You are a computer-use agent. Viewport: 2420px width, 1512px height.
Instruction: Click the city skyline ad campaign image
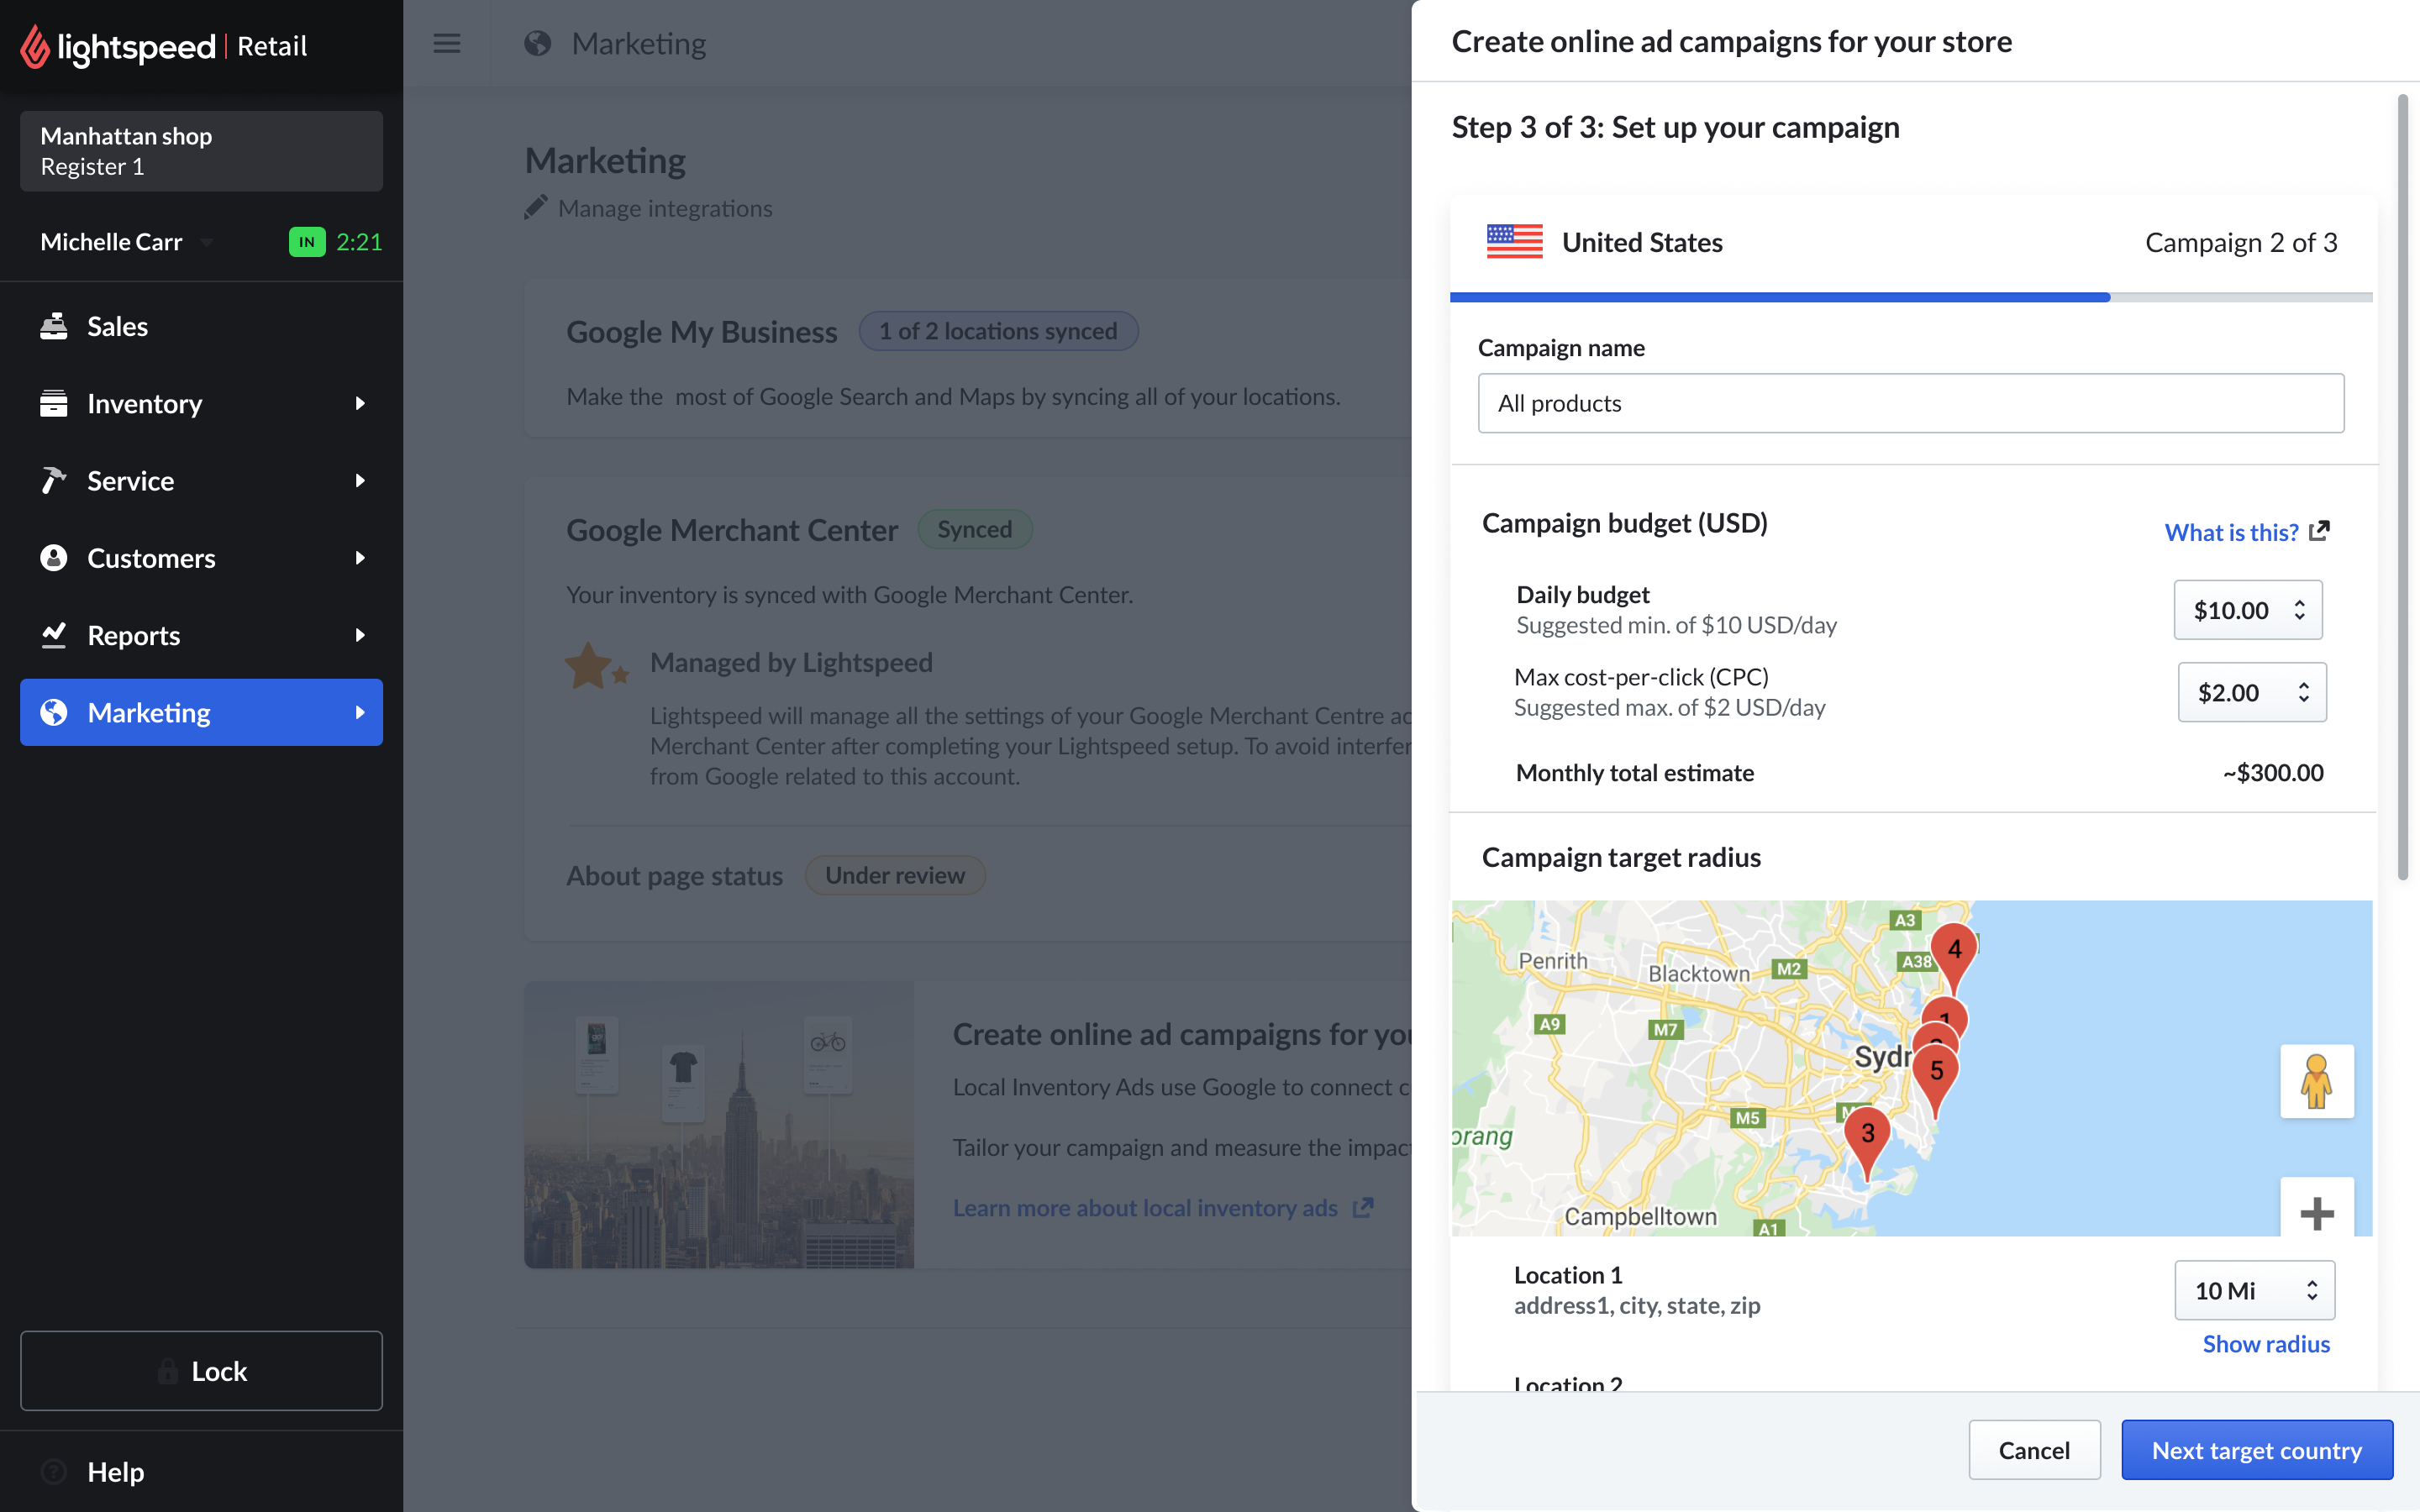(719, 1124)
